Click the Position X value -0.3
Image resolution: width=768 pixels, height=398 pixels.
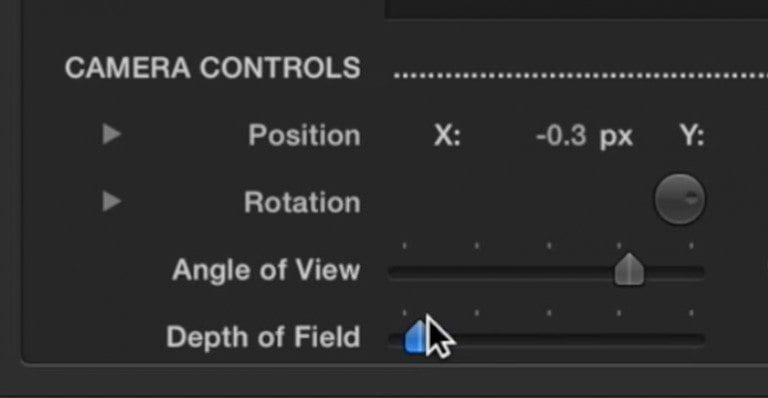click(561, 135)
